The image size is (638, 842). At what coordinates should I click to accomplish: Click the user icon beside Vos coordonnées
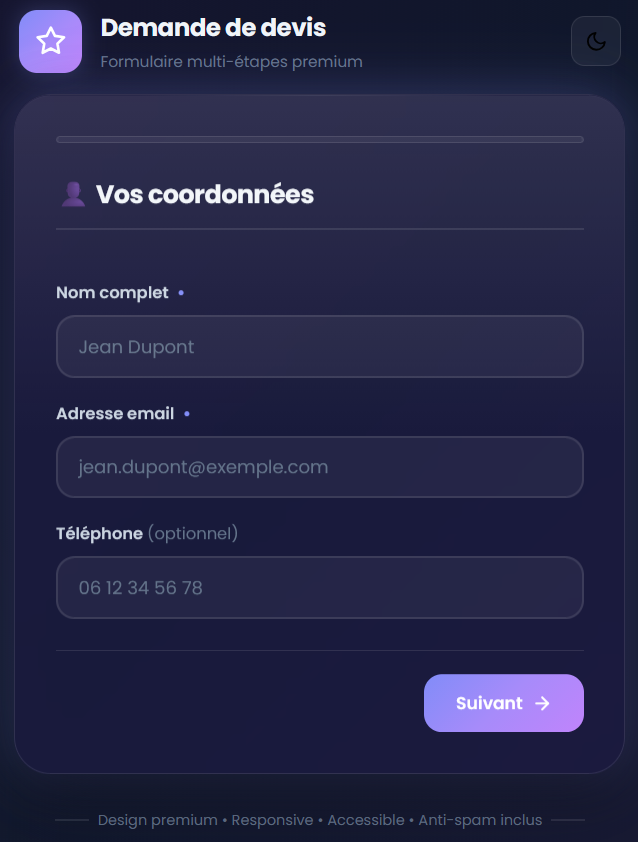[x=71, y=193]
